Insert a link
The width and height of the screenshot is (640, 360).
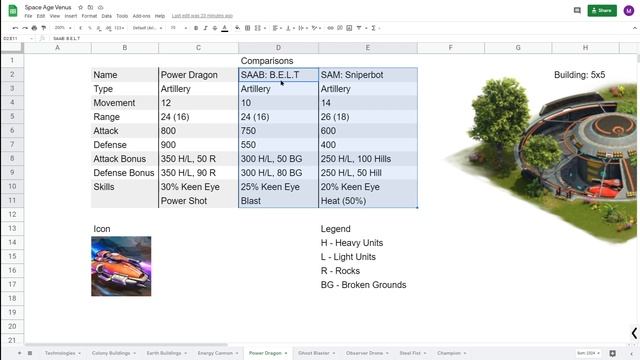tap(330, 28)
